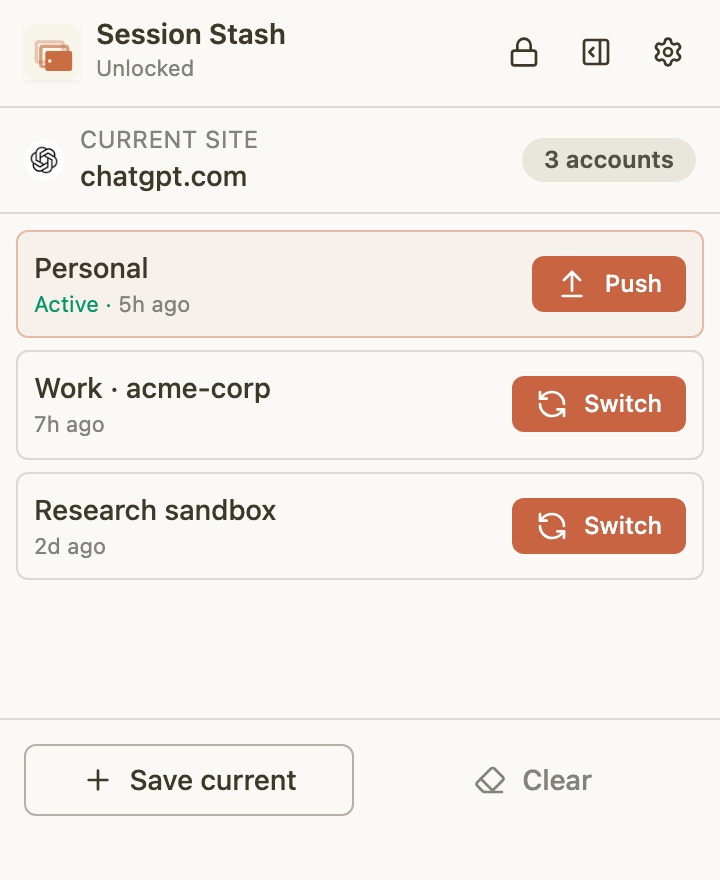Lock the stash with the padlock icon
The height and width of the screenshot is (880, 720).
tap(524, 52)
